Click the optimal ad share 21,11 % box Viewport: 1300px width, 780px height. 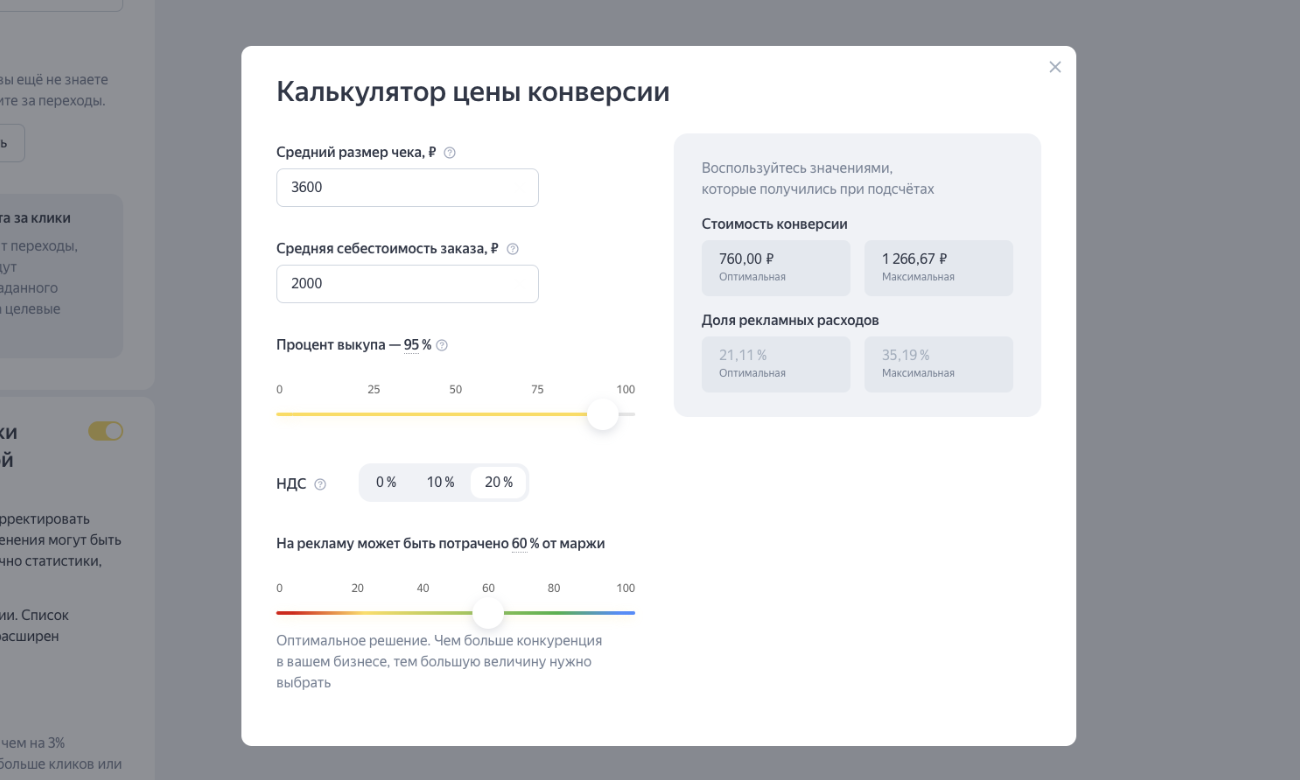pos(776,364)
